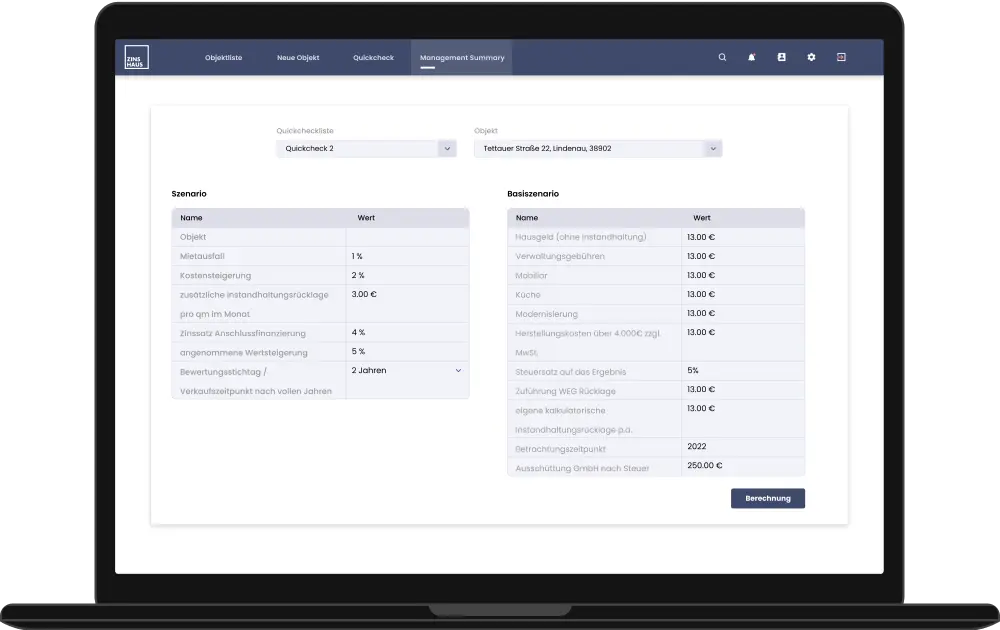
Task: Open the search icon in the navbar
Action: (x=722, y=57)
